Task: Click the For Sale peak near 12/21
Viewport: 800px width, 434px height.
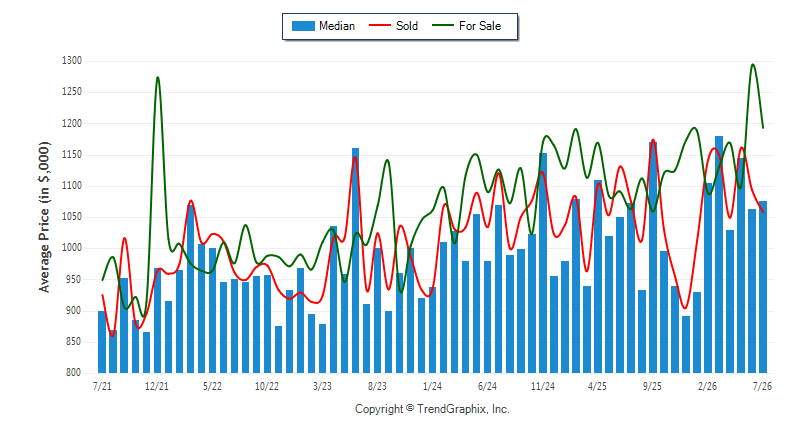Action: [x=157, y=78]
